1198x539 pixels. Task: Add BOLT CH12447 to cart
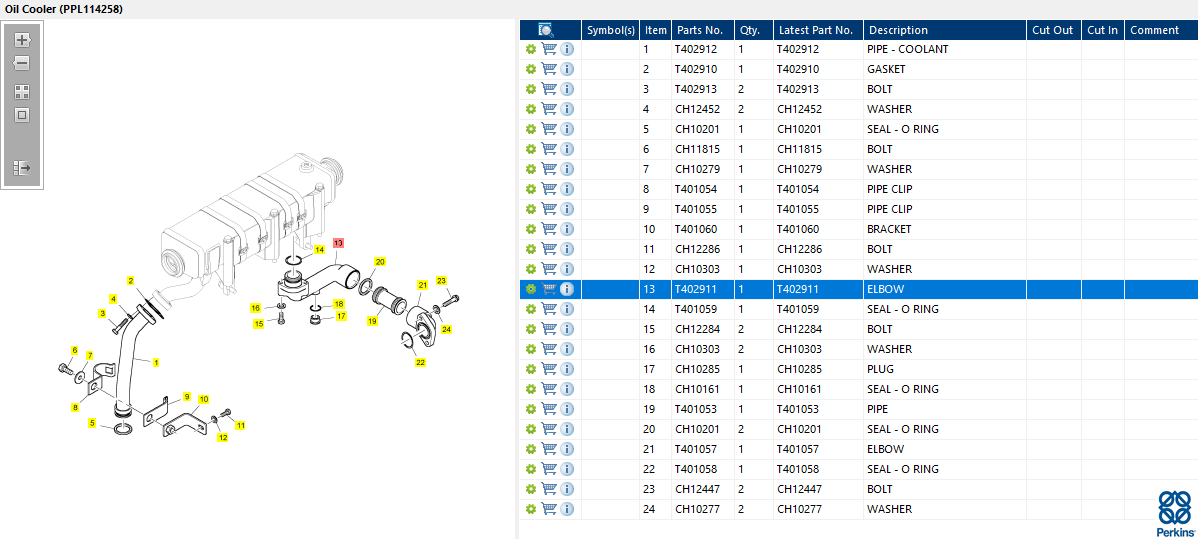click(x=549, y=489)
